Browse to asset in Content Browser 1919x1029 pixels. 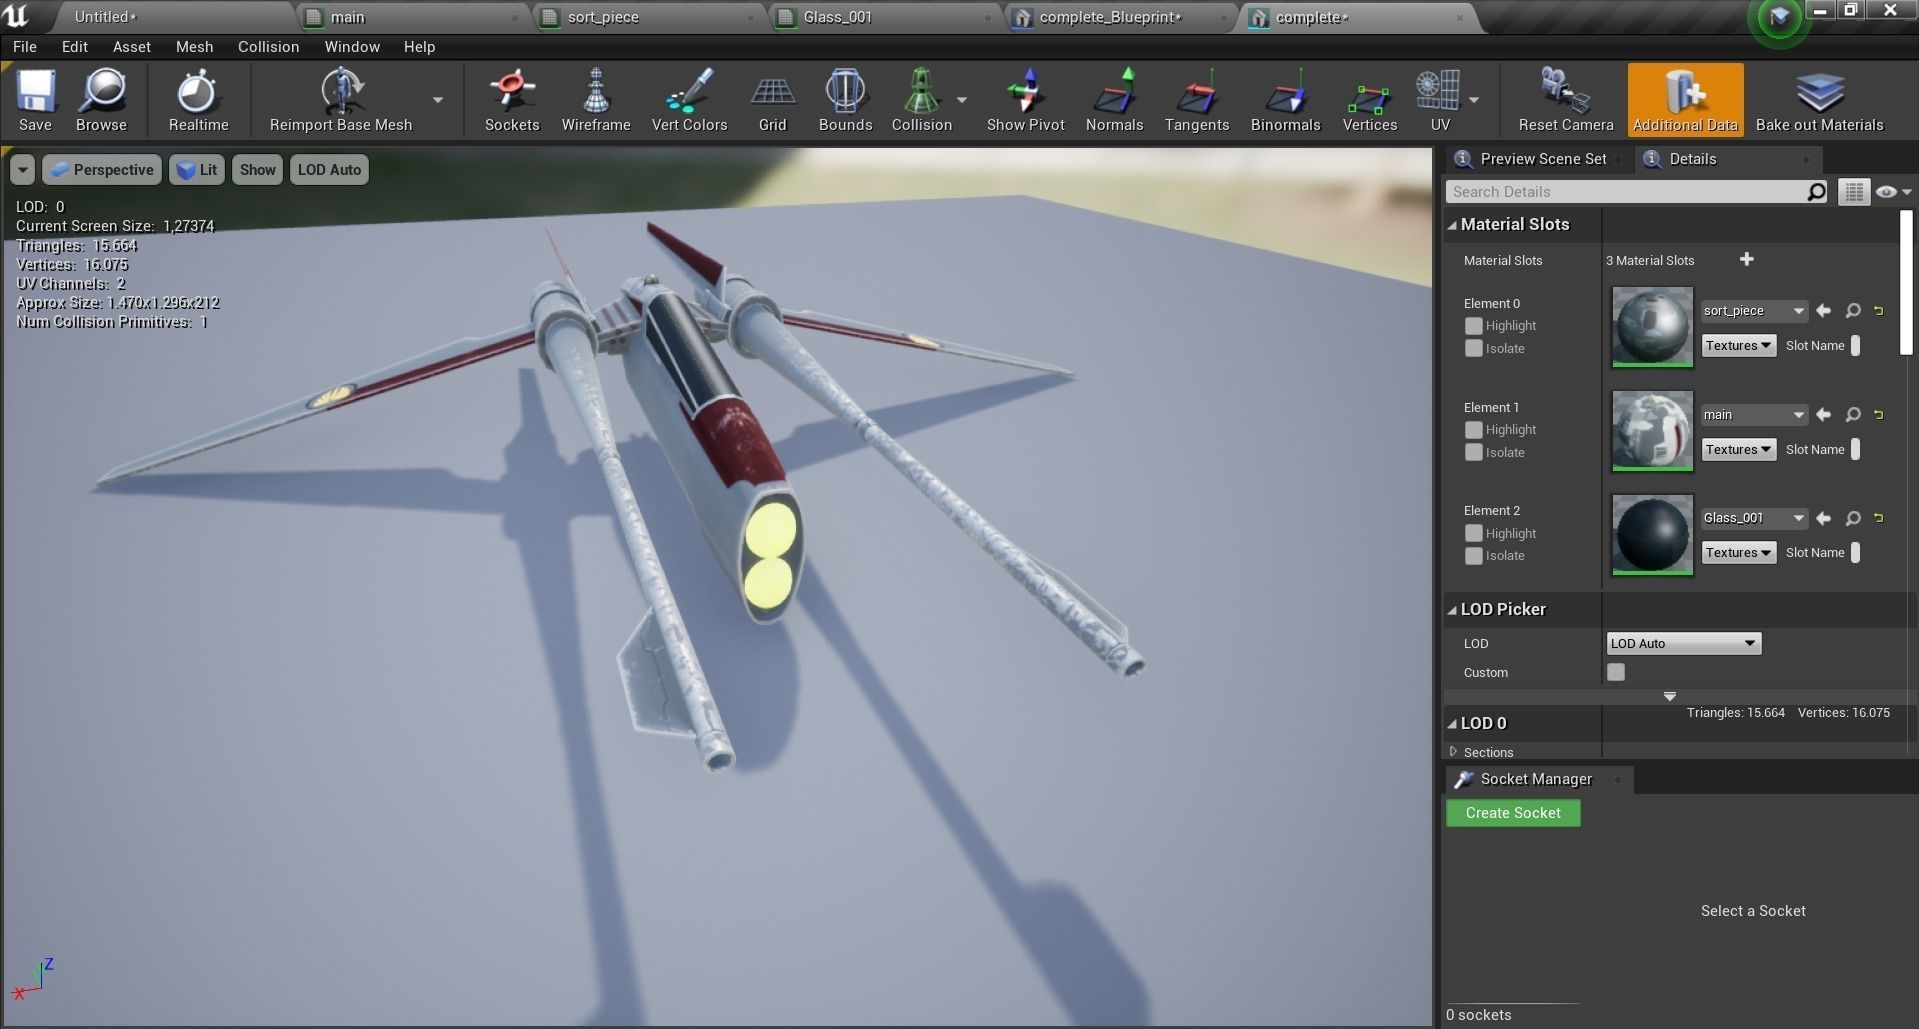101,100
